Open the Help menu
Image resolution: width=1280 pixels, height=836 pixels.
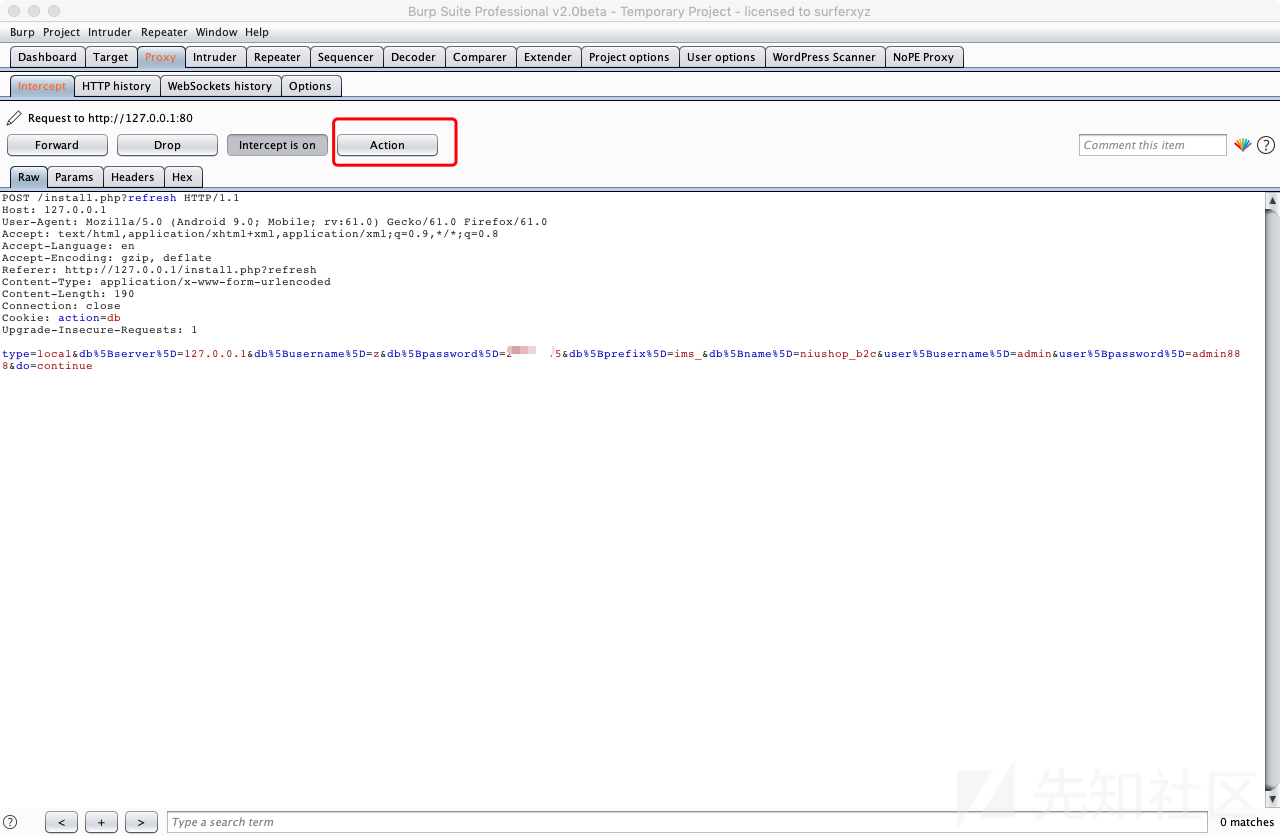pos(257,32)
